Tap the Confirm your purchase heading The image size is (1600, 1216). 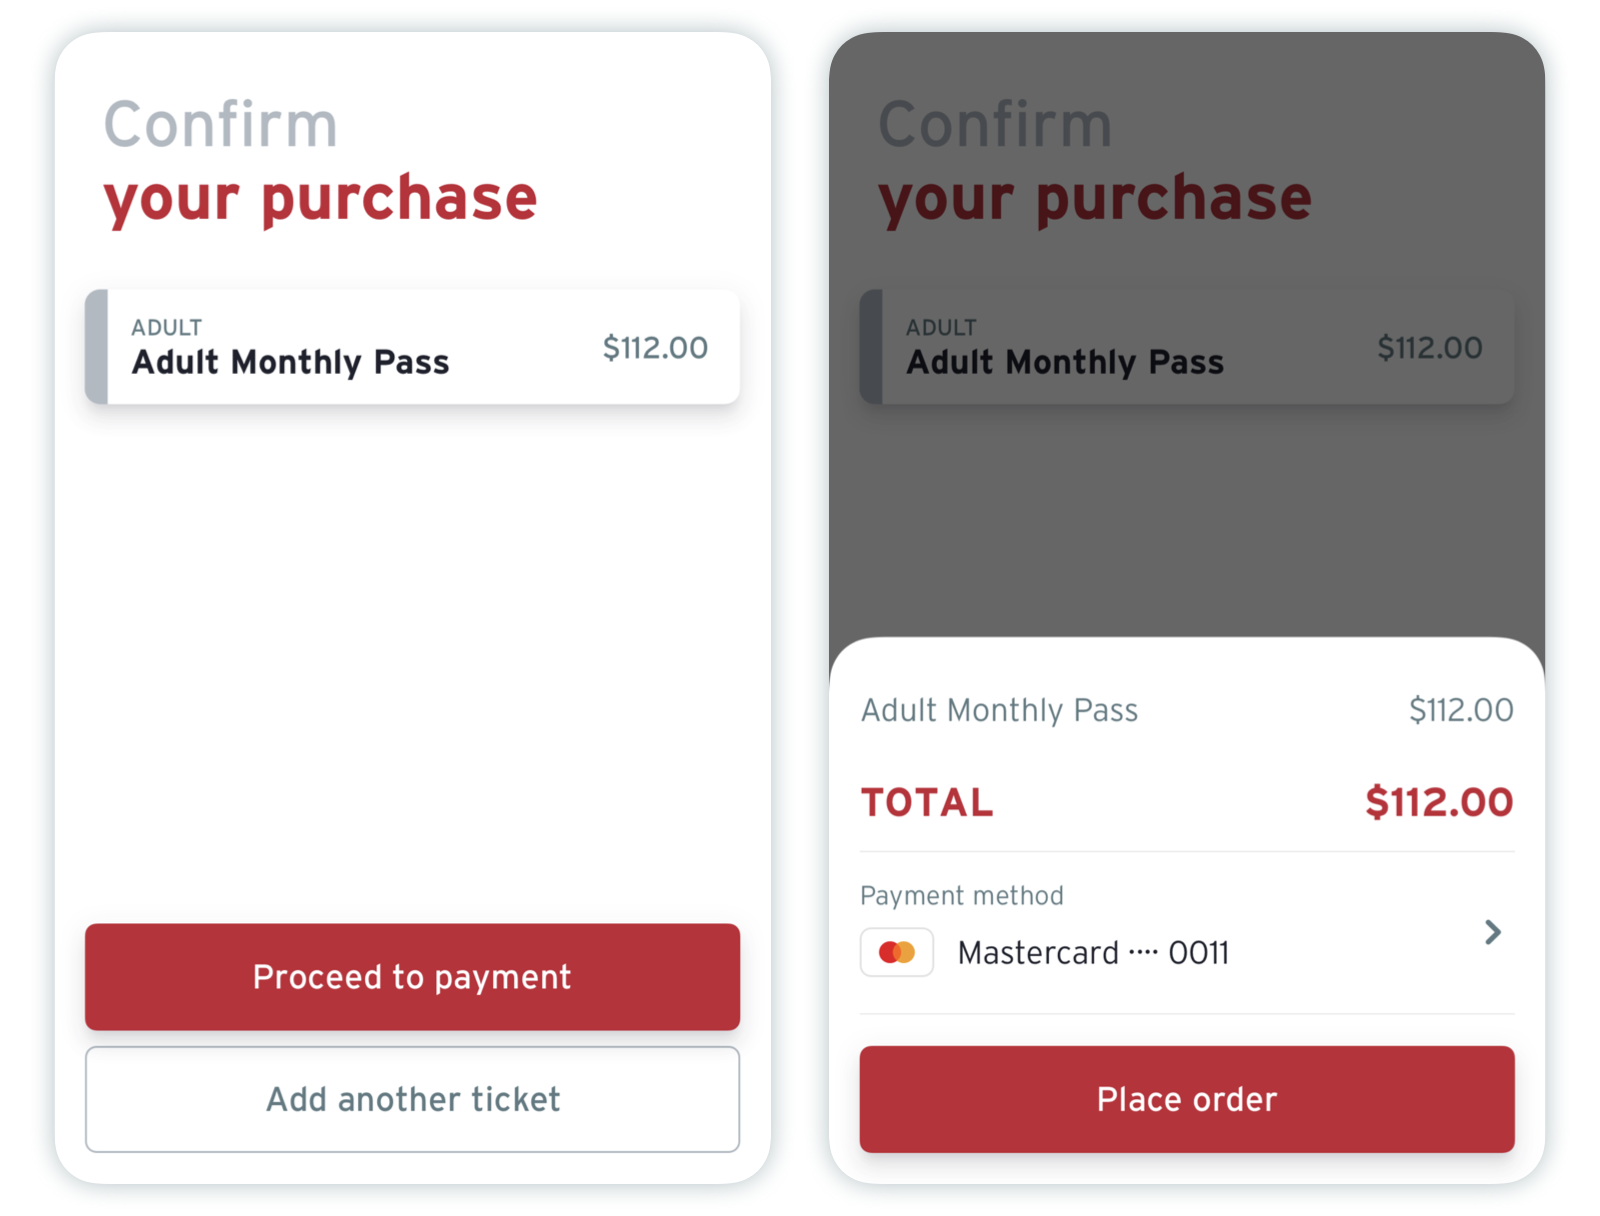coord(320,160)
